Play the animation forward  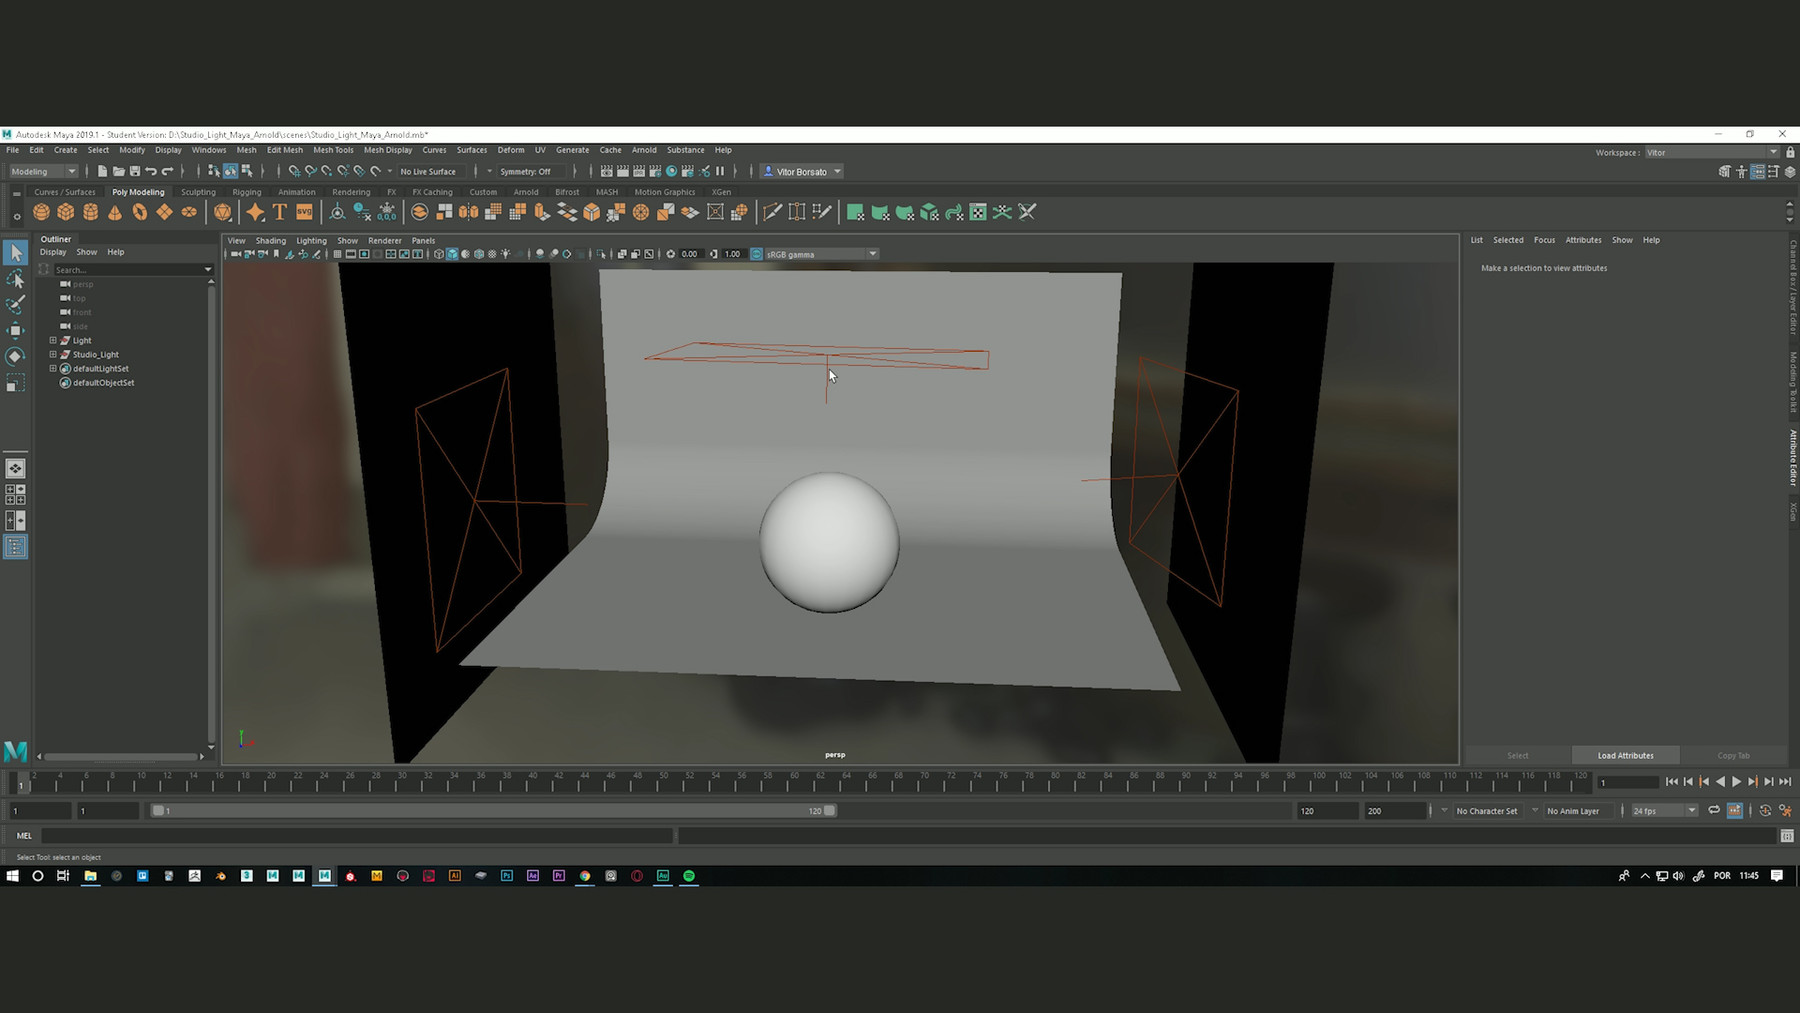tap(1736, 782)
